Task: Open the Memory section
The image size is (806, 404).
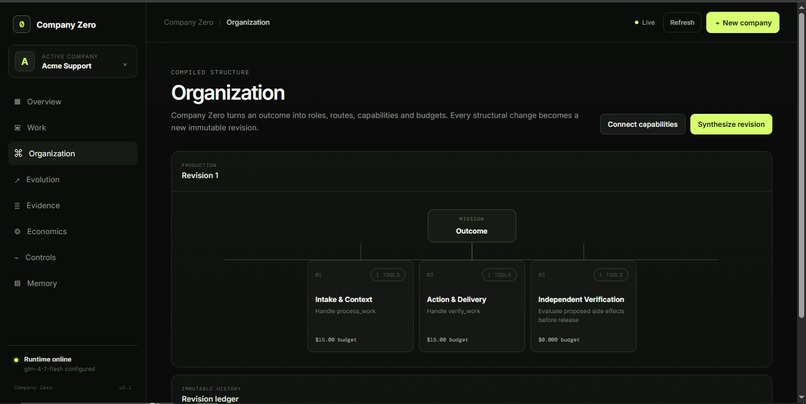Action: 72,283
